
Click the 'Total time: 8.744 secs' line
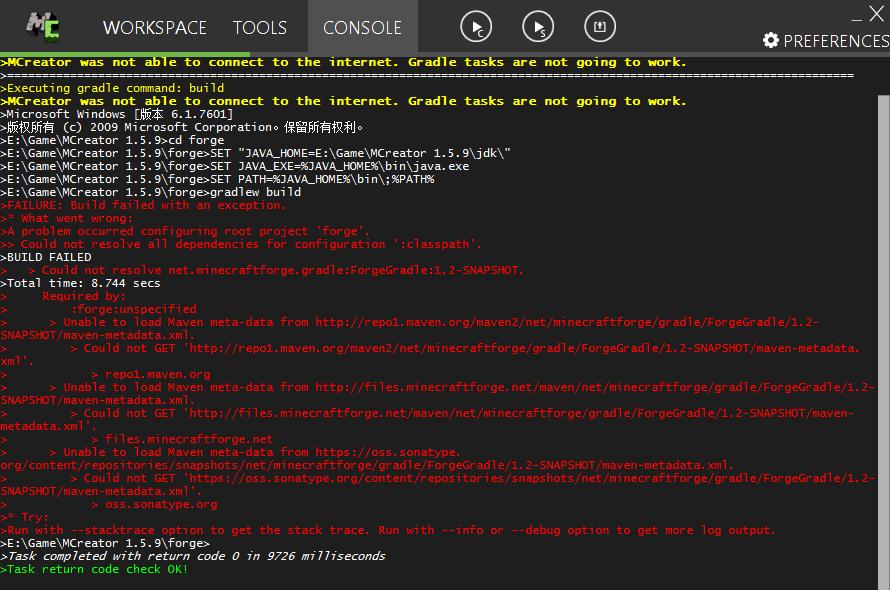81,283
